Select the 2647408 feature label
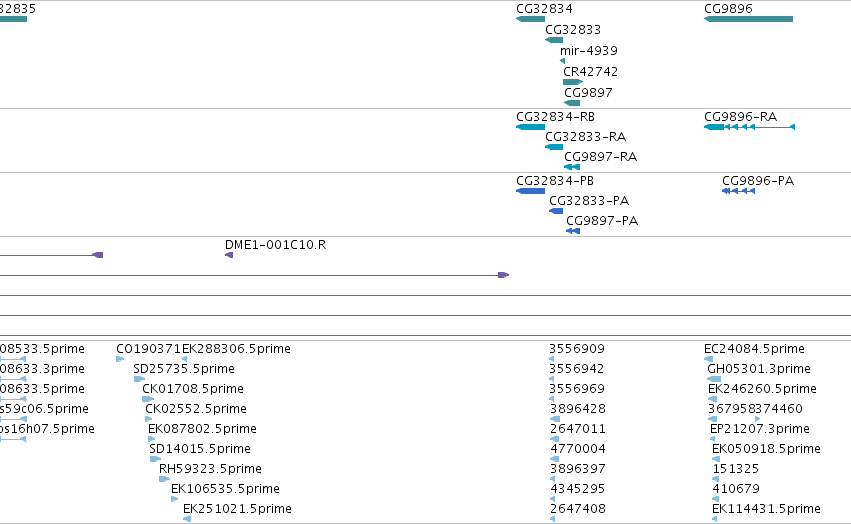This screenshot has width=851, height=524. coord(577,509)
